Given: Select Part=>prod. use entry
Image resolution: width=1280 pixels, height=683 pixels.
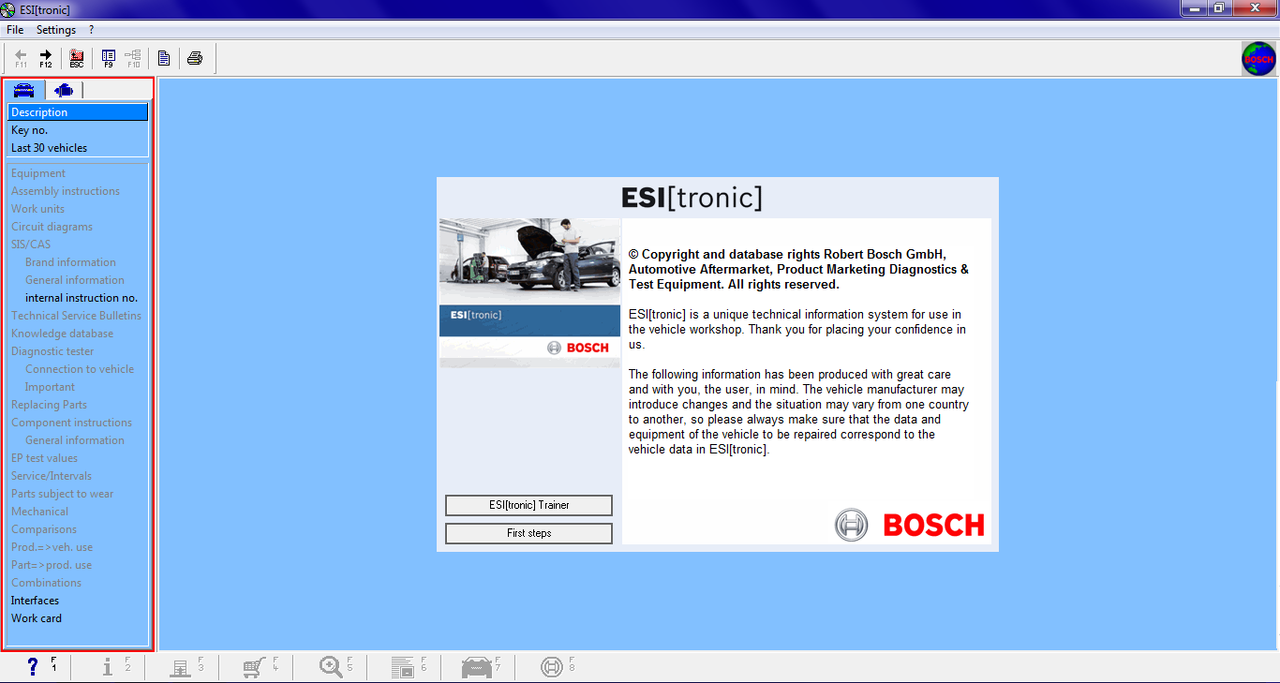Looking at the screenshot, I should (51, 565).
